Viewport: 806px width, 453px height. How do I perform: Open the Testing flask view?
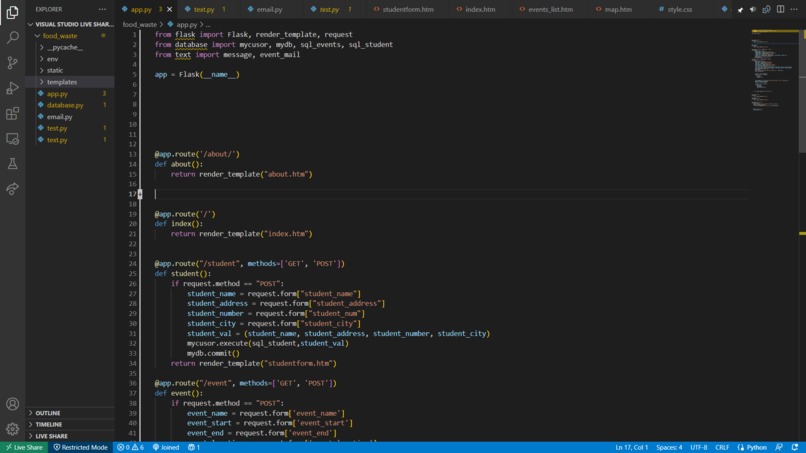pyautogui.click(x=12, y=164)
